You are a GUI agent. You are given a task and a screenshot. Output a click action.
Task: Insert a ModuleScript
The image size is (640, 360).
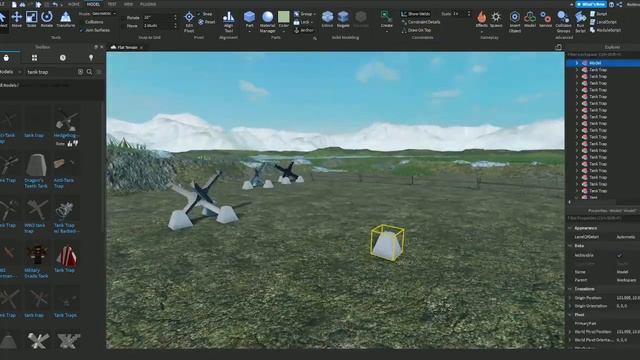[x=605, y=30]
